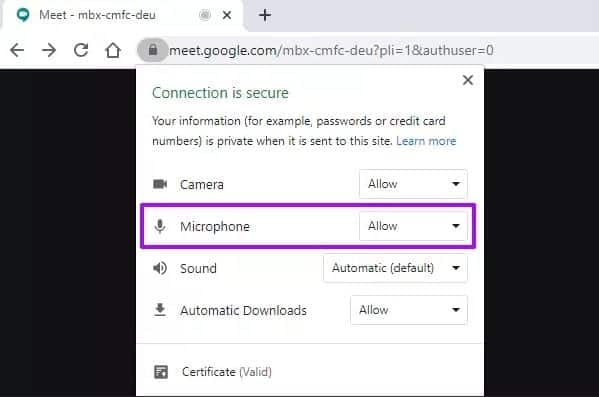The image size is (599, 397).
Task: Close the site information popup
Action: [468, 80]
